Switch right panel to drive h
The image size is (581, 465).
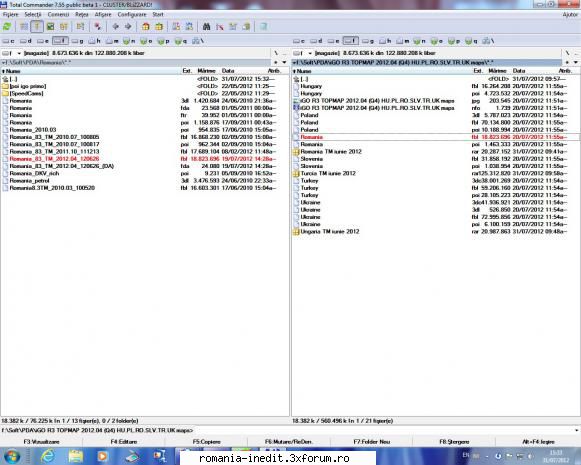point(385,41)
